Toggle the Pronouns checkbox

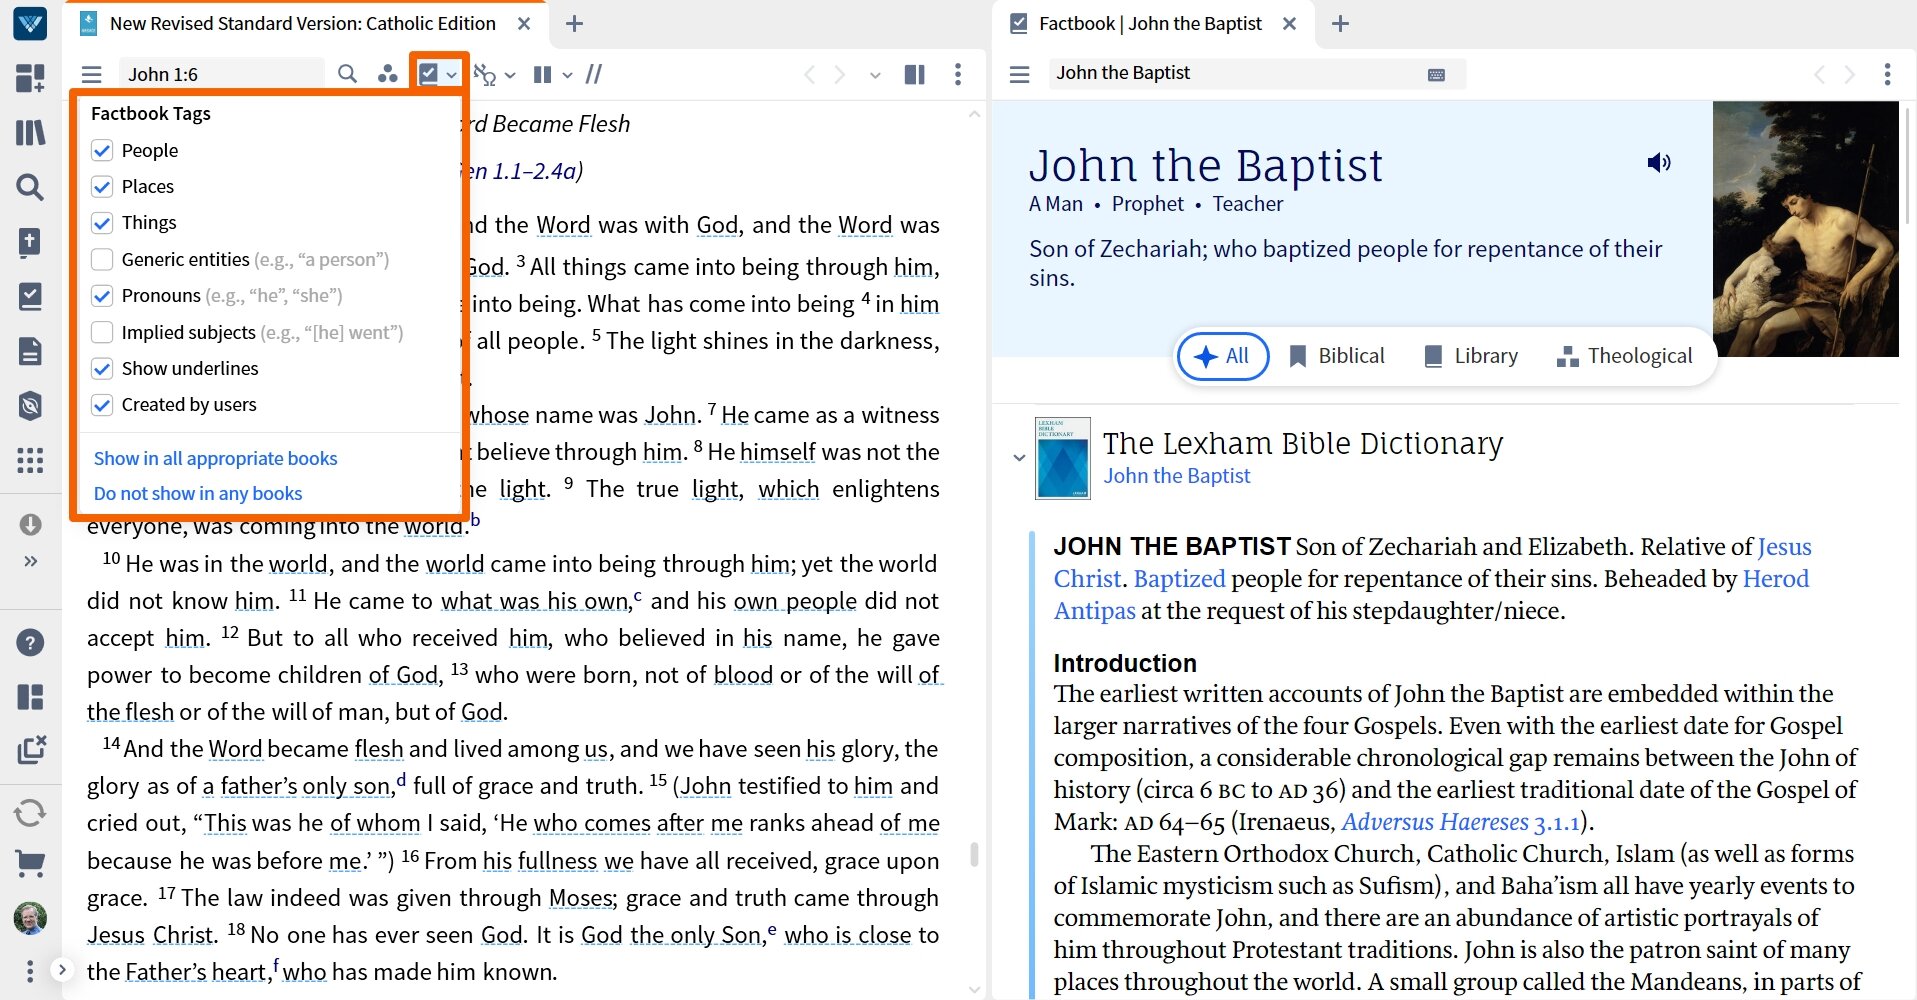[x=102, y=295]
